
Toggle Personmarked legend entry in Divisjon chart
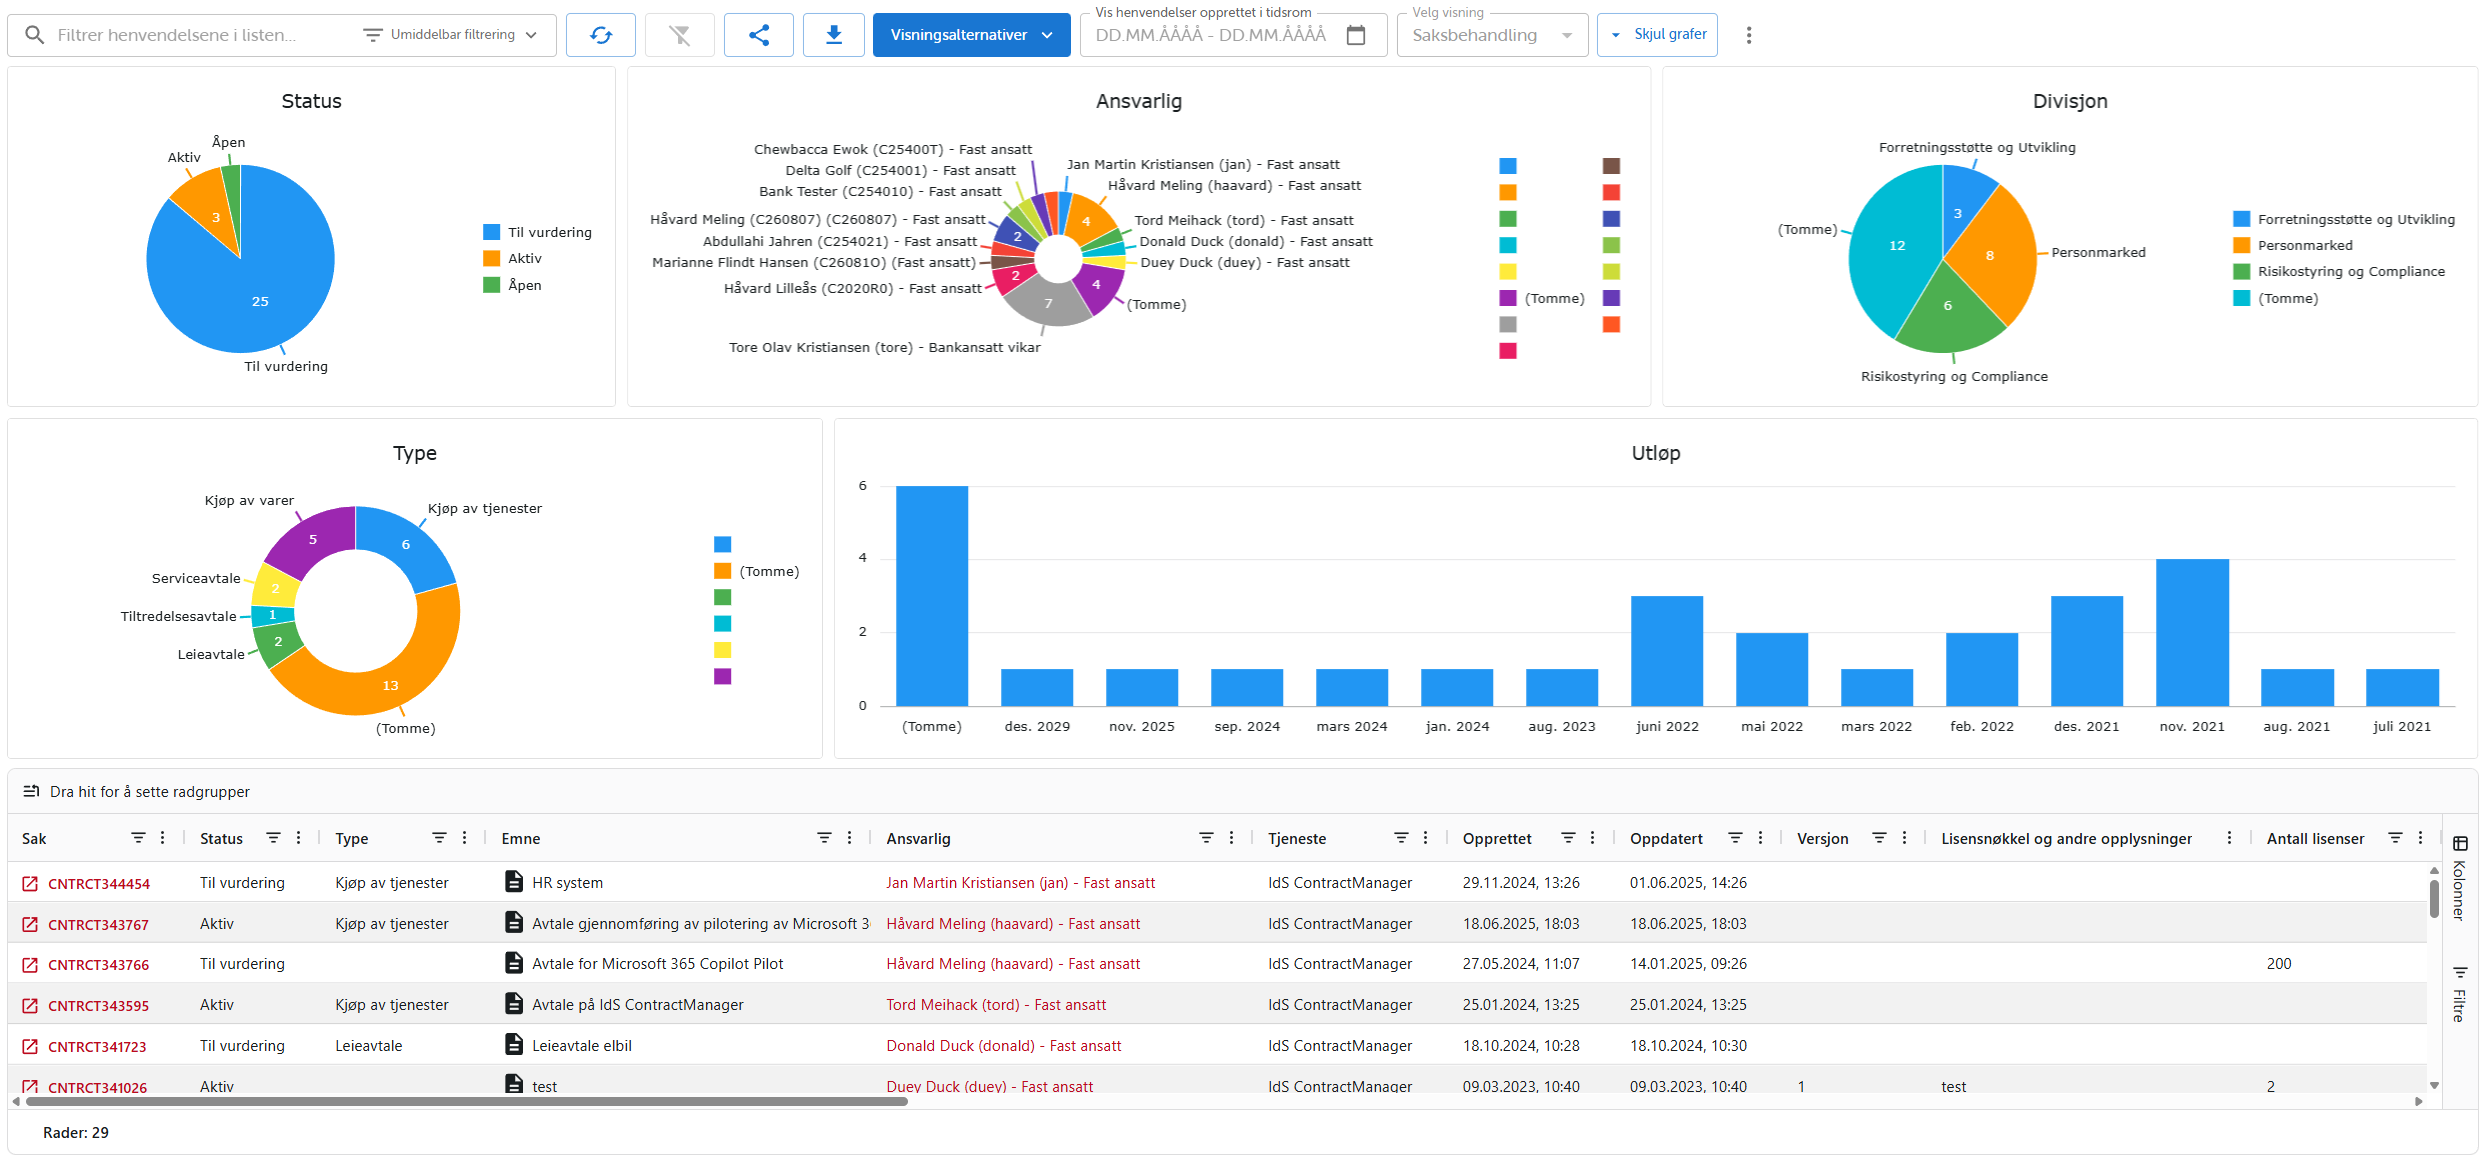click(x=2293, y=245)
